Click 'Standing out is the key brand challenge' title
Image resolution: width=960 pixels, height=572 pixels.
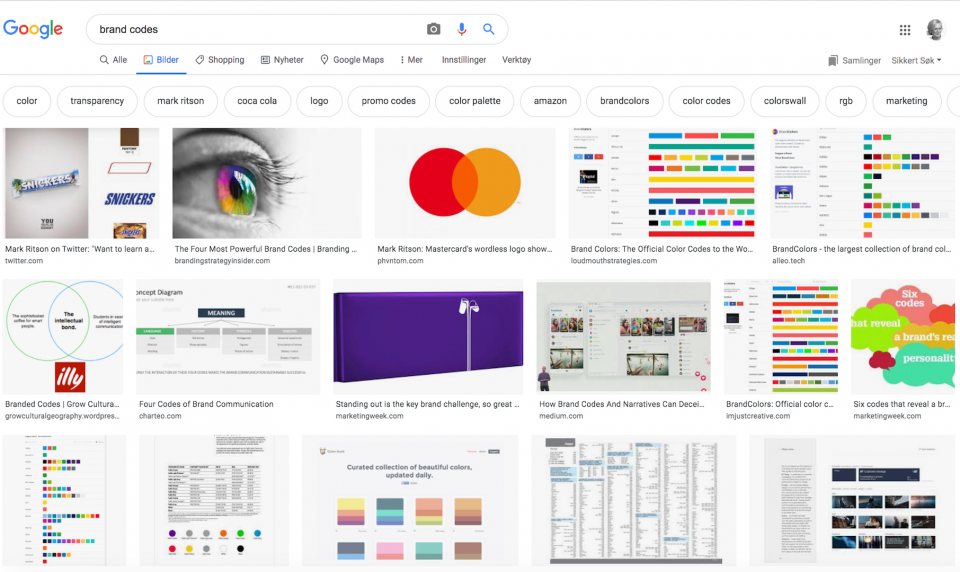(427, 404)
